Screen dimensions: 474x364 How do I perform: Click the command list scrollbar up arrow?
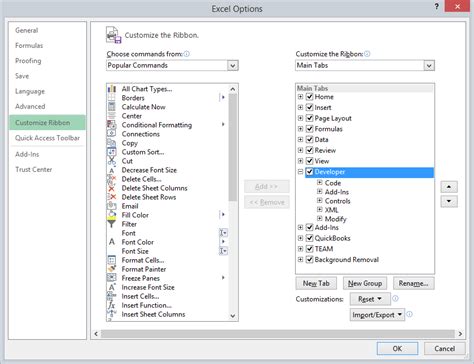pos(233,89)
